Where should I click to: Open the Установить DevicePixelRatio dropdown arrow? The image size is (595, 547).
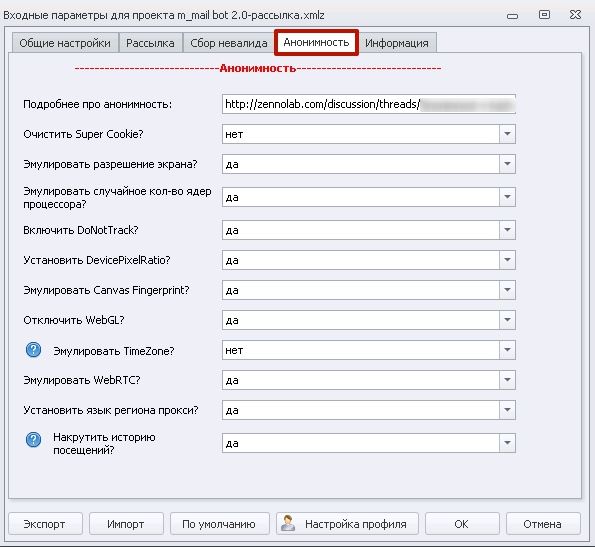tap(507, 260)
